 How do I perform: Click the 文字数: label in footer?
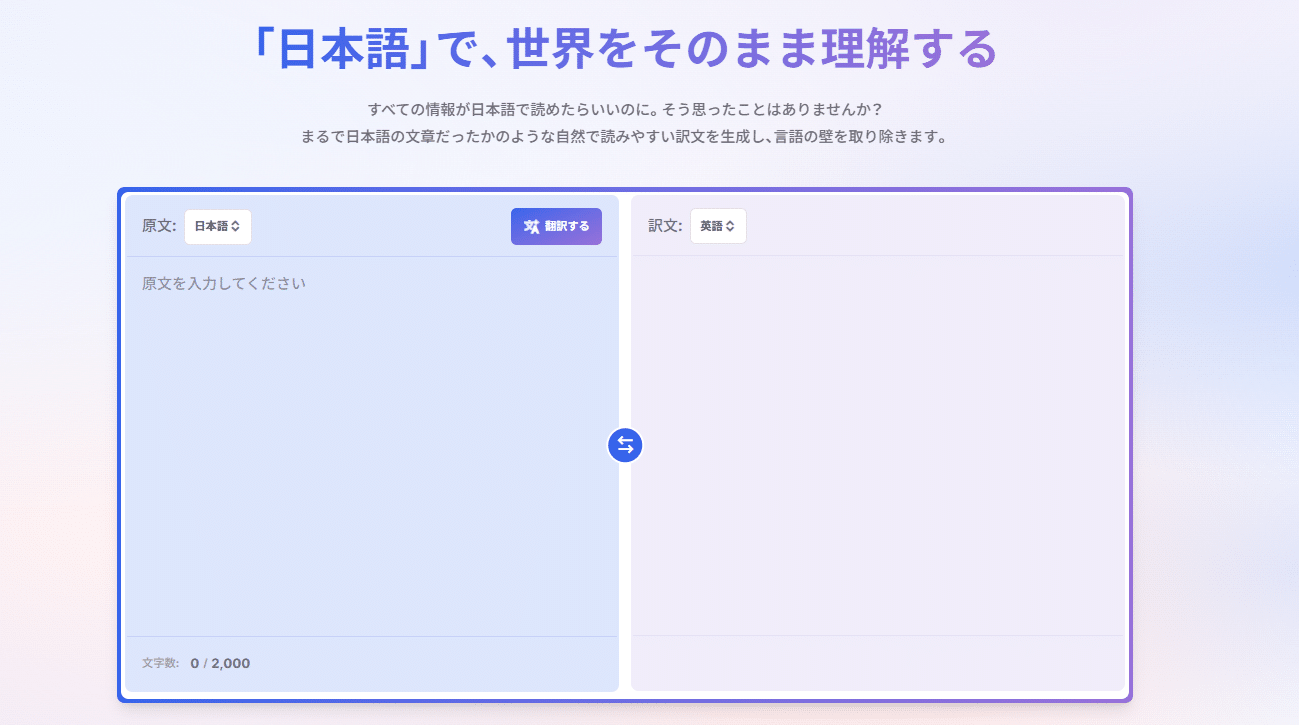pos(160,663)
